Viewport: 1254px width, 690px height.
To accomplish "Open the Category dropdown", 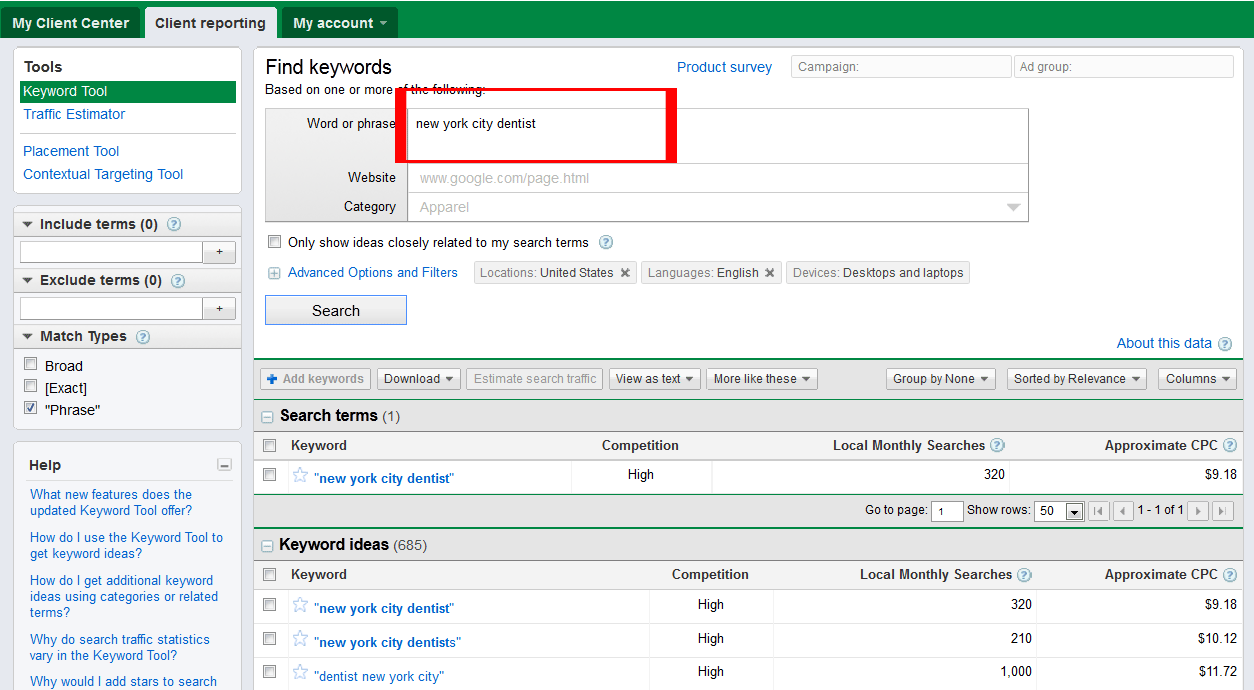I will pos(1013,207).
